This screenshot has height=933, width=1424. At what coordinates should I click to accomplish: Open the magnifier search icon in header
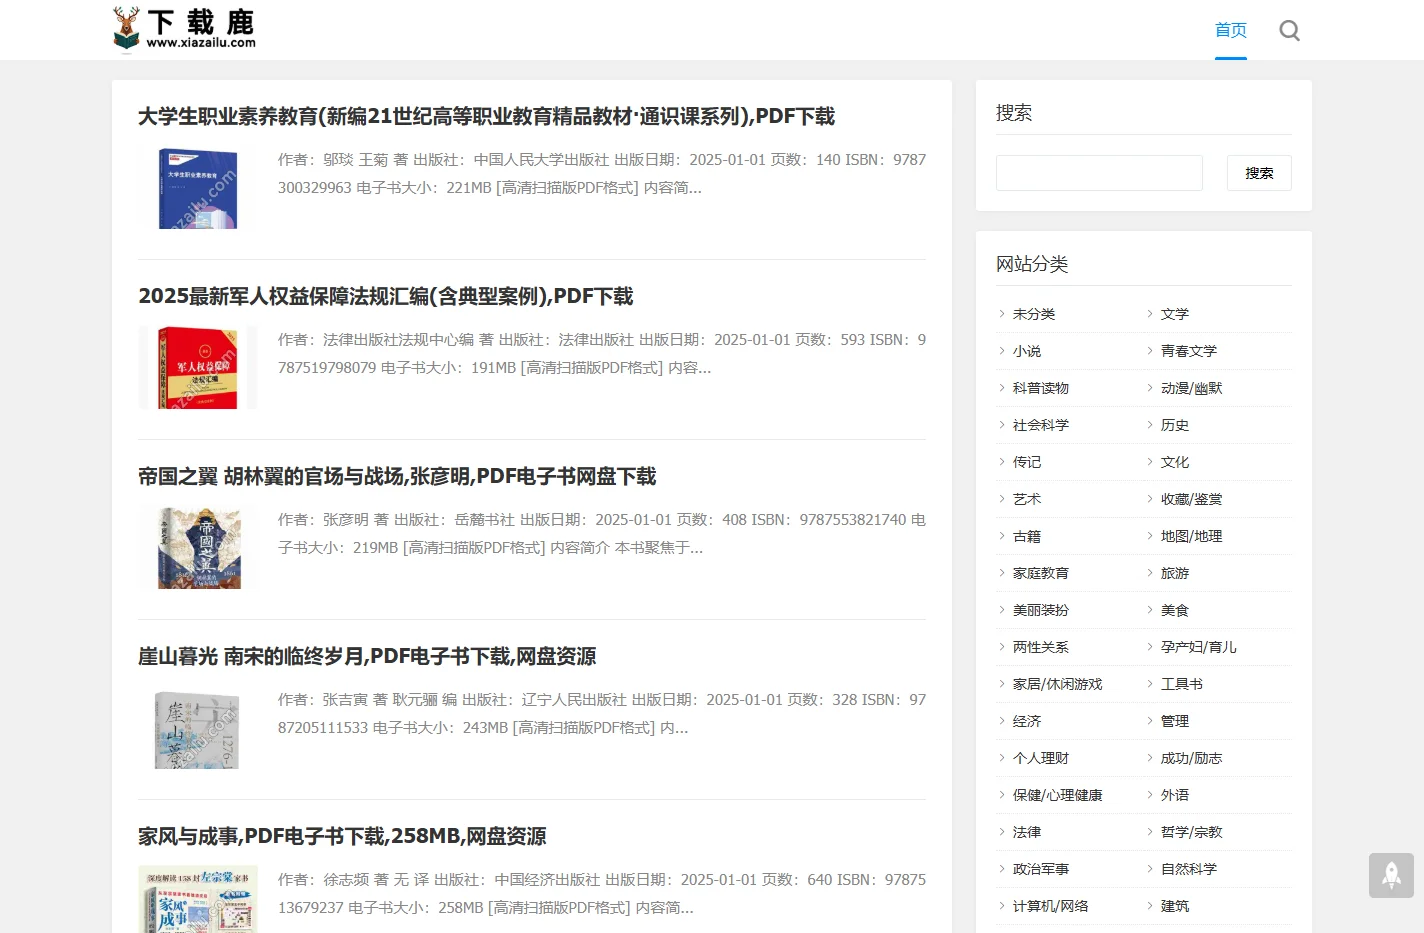[1290, 31]
